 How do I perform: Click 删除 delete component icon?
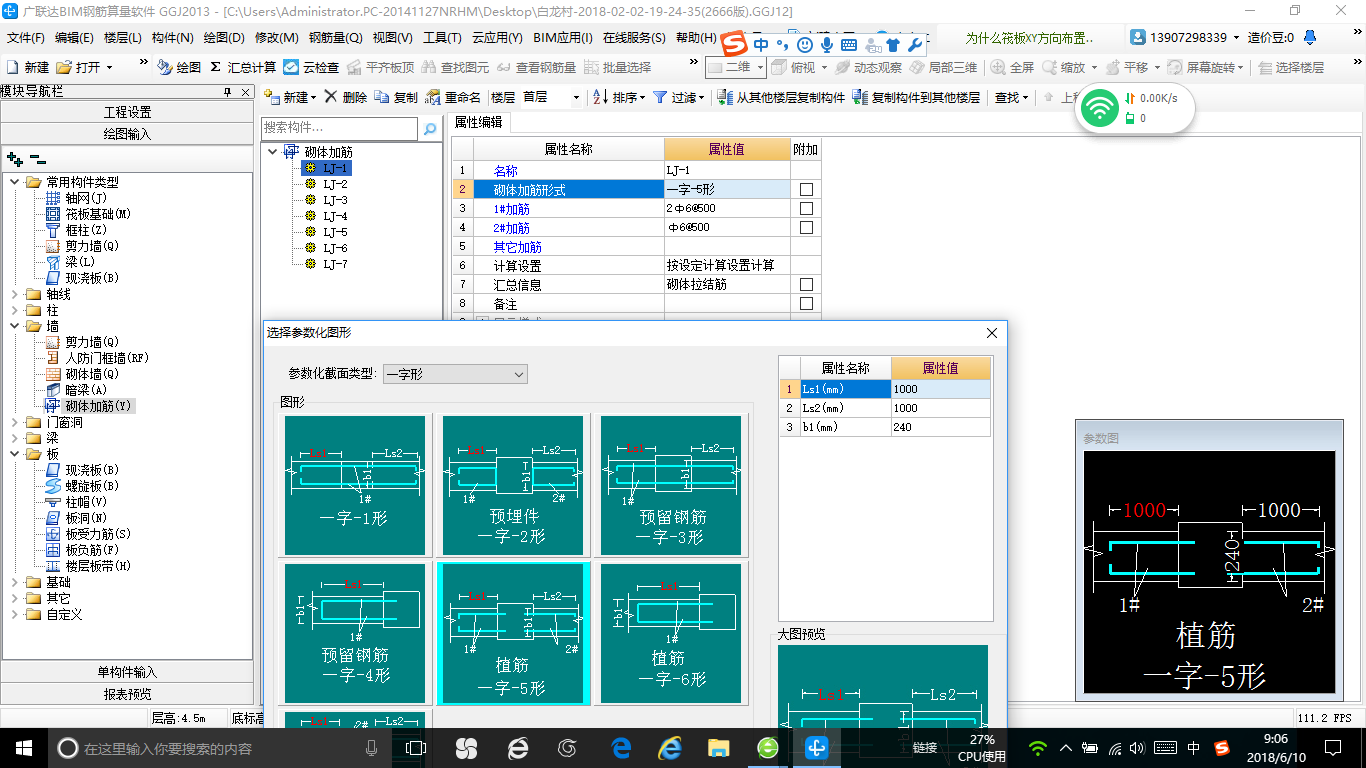[x=331, y=97]
